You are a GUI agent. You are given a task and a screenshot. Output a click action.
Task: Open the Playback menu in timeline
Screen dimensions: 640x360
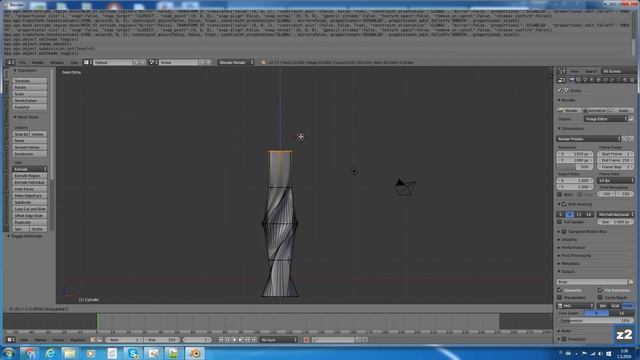tap(77, 340)
